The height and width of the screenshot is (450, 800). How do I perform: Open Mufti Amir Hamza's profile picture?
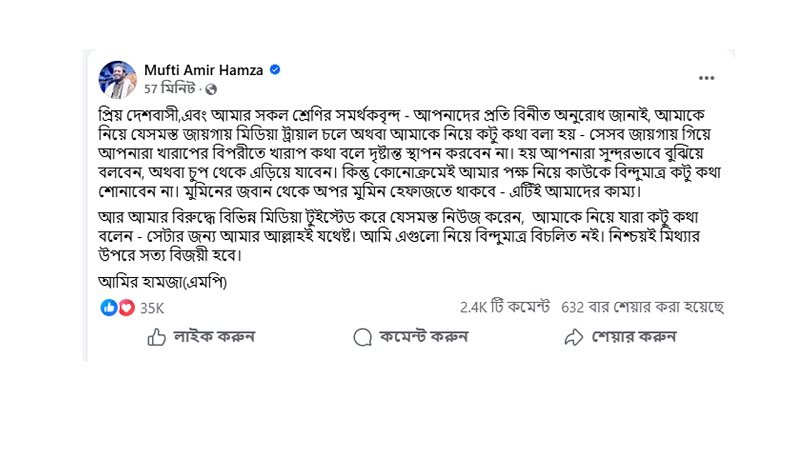[x=118, y=79]
